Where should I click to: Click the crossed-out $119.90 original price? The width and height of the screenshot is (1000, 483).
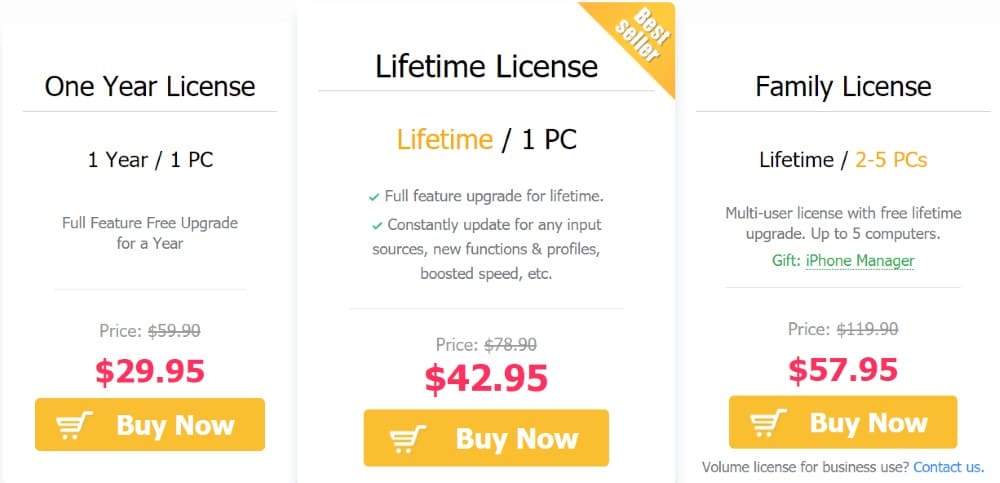point(867,329)
